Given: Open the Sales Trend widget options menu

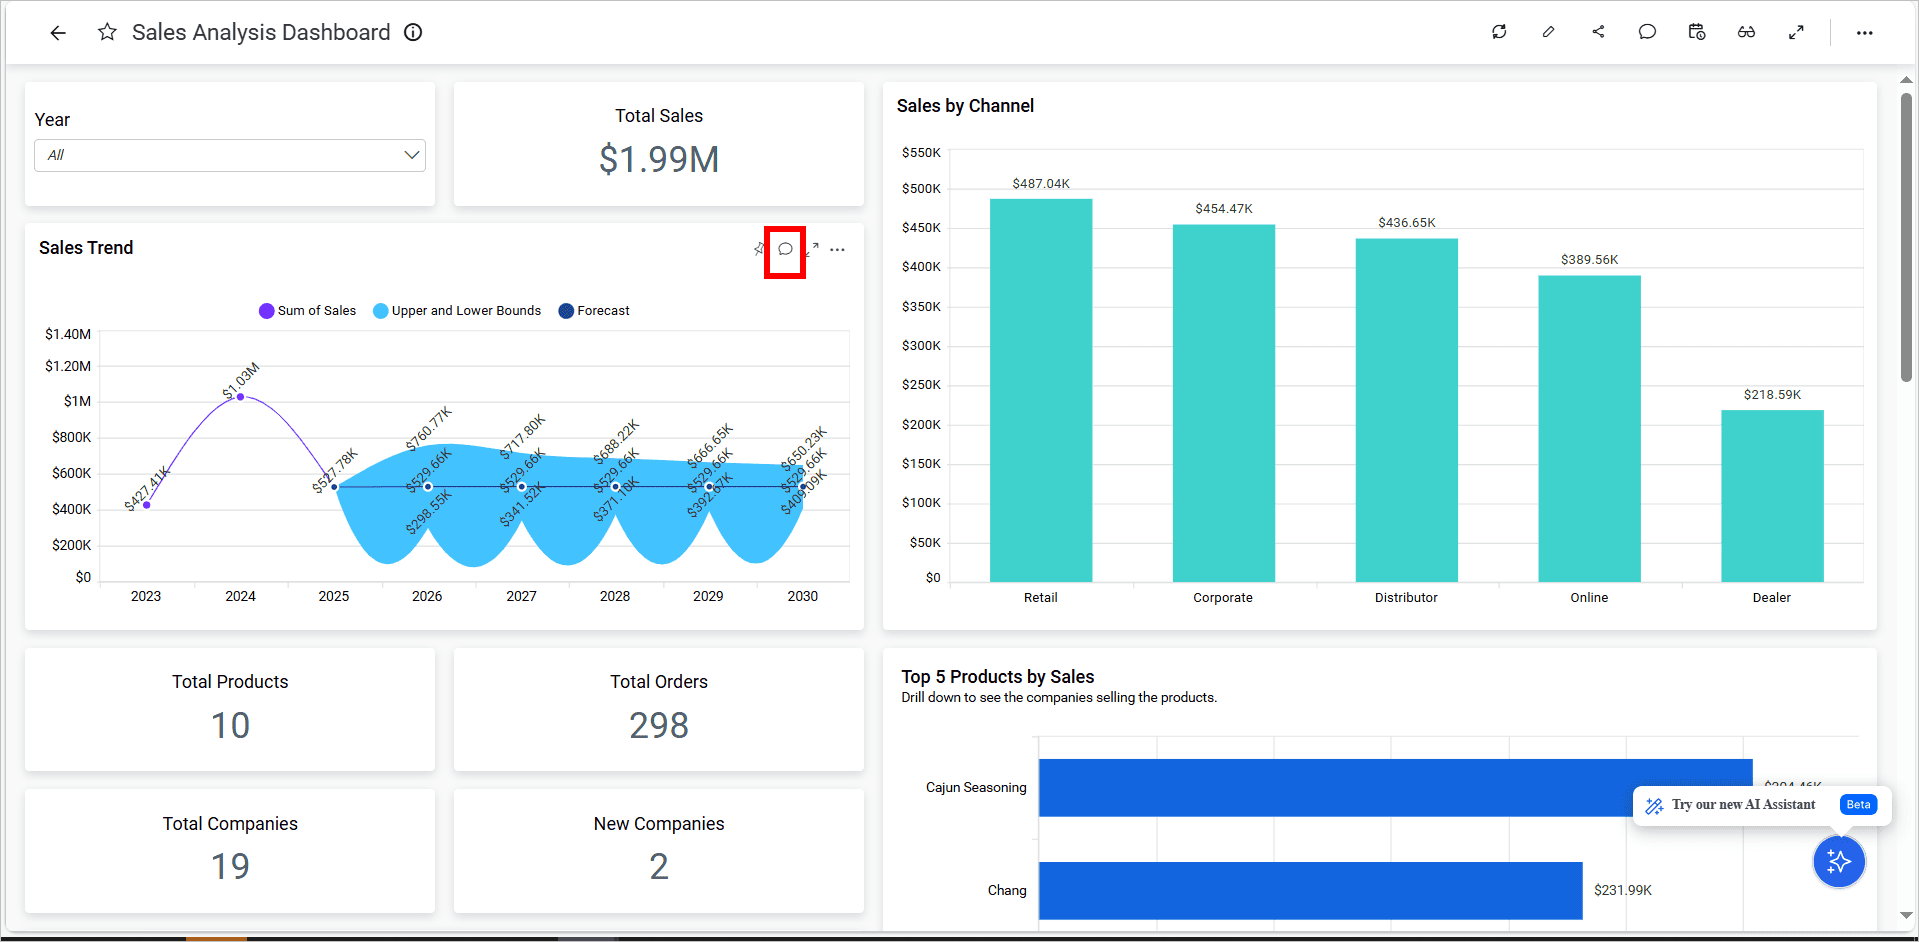Looking at the screenshot, I should [838, 249].
